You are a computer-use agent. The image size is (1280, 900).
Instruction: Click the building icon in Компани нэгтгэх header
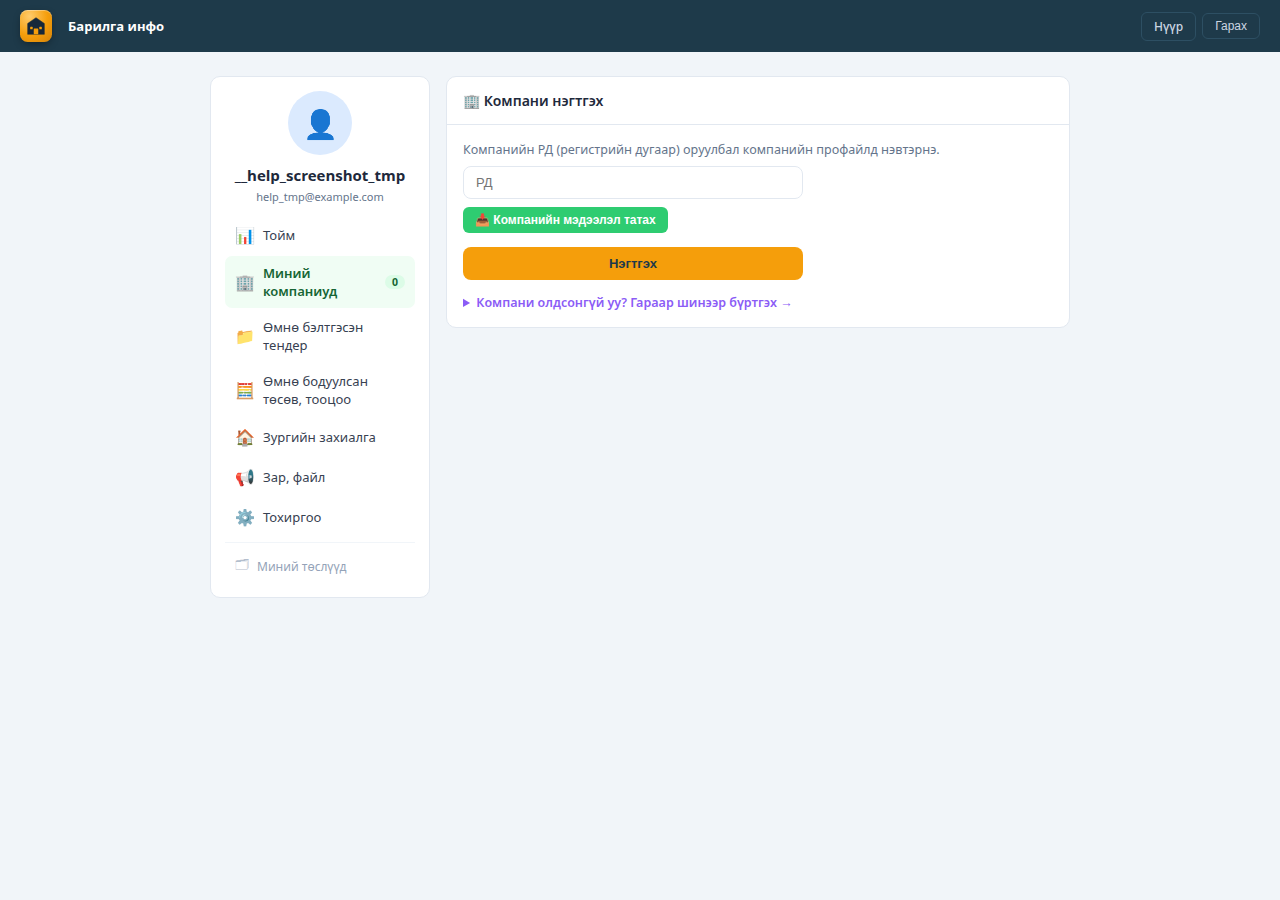coord(472,101)
